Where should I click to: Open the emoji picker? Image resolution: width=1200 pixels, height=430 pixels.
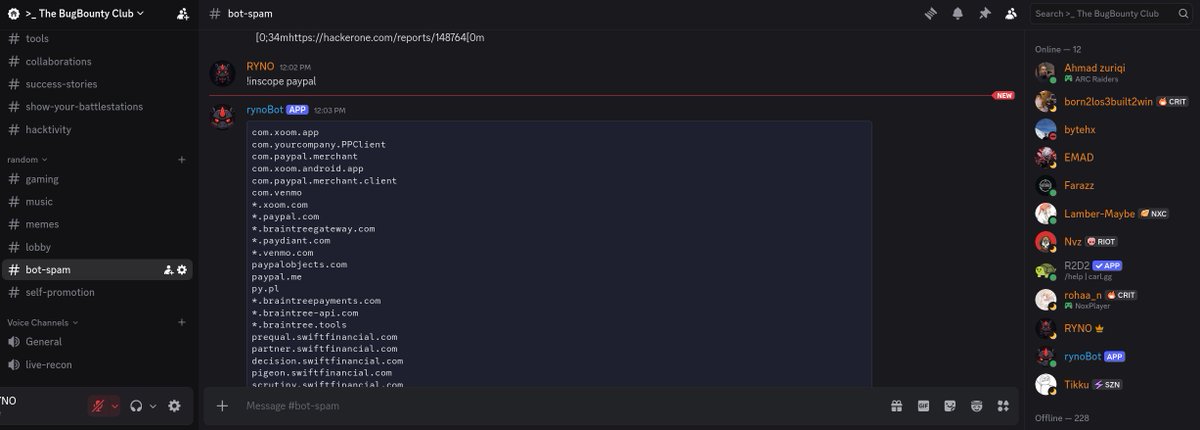976,406
